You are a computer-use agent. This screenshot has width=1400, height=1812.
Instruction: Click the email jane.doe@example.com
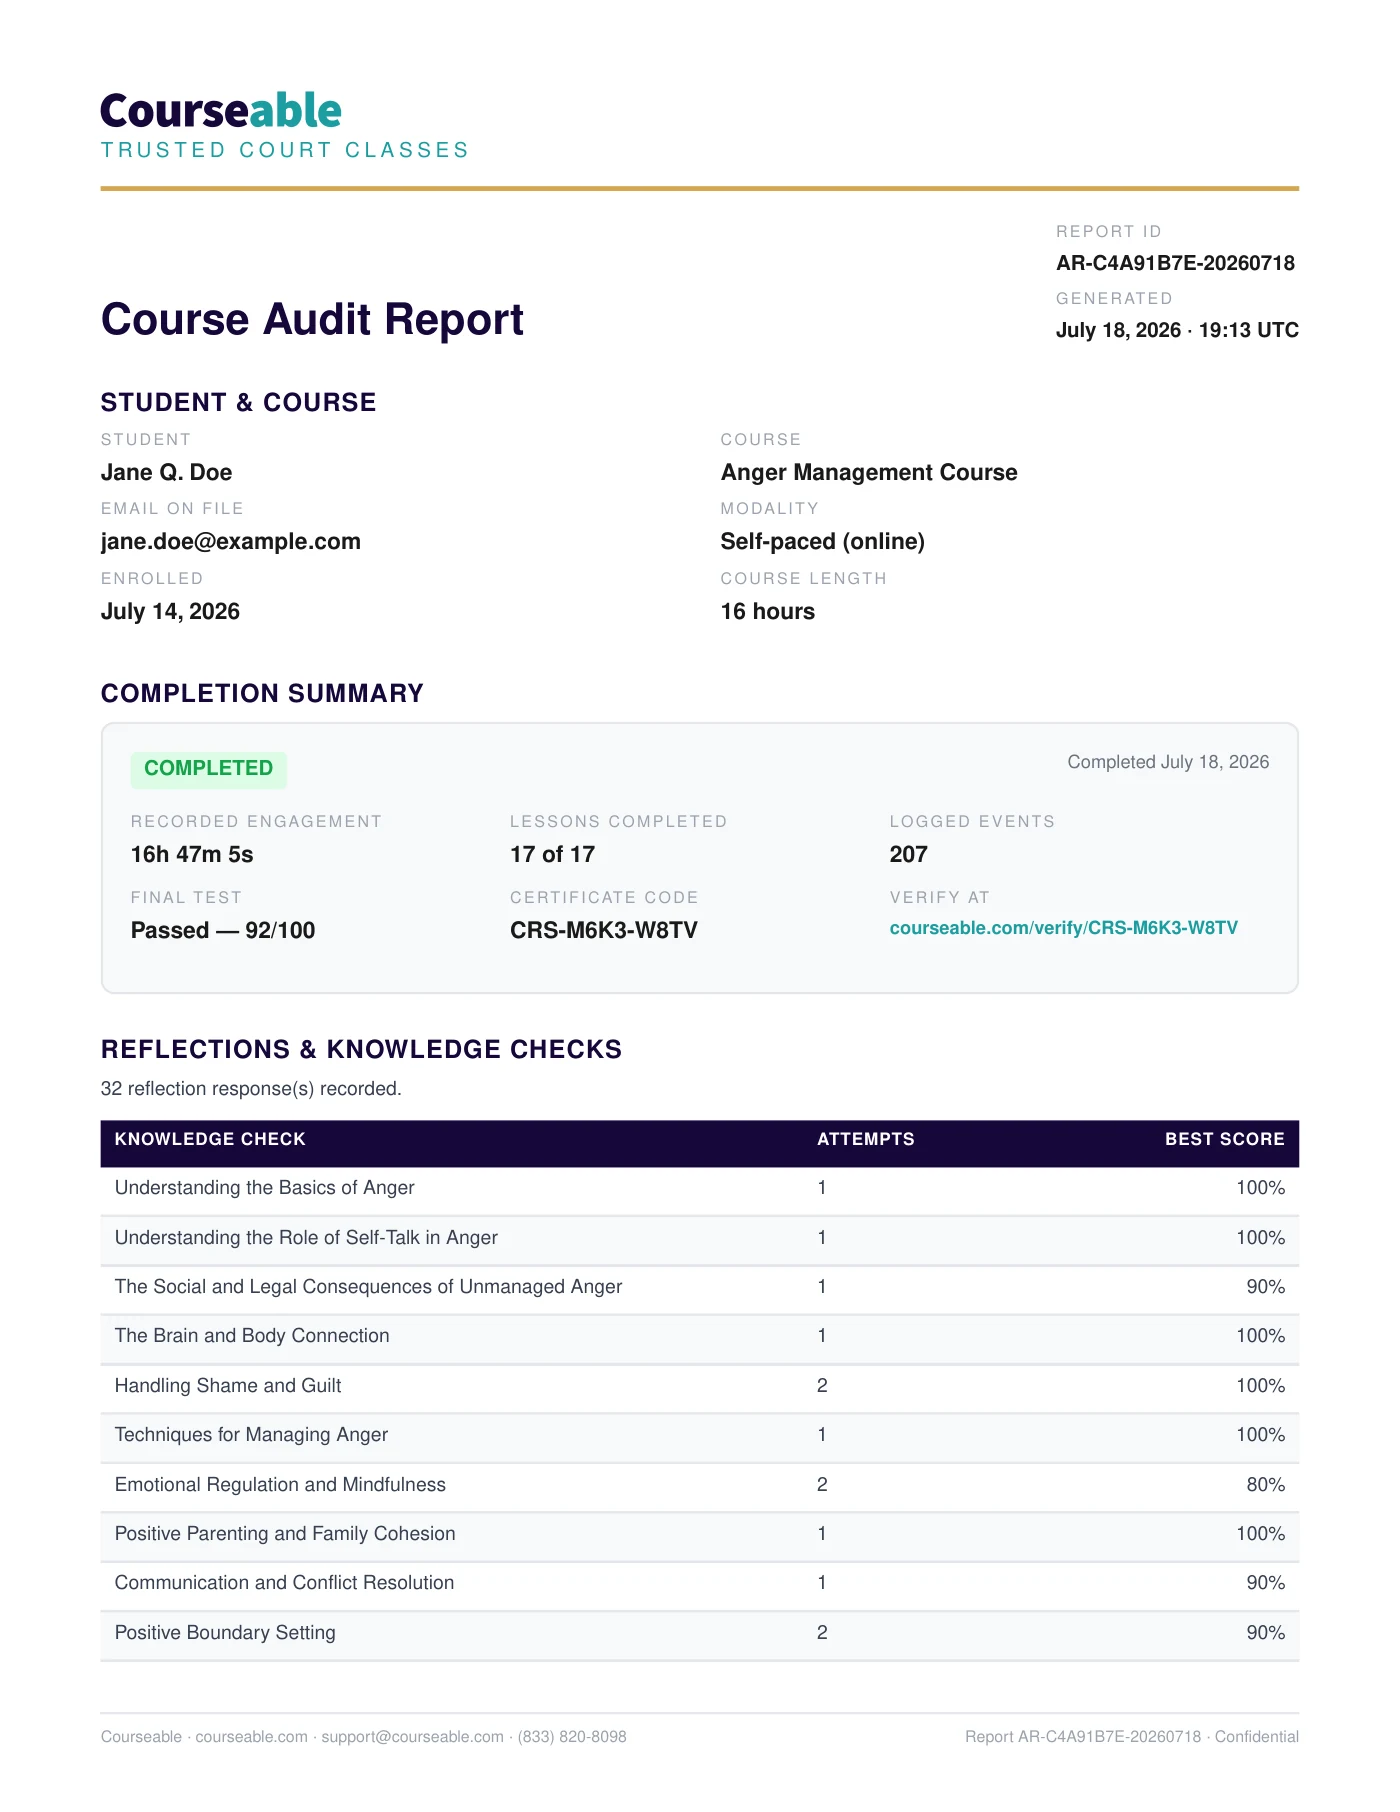pos(231,541)
